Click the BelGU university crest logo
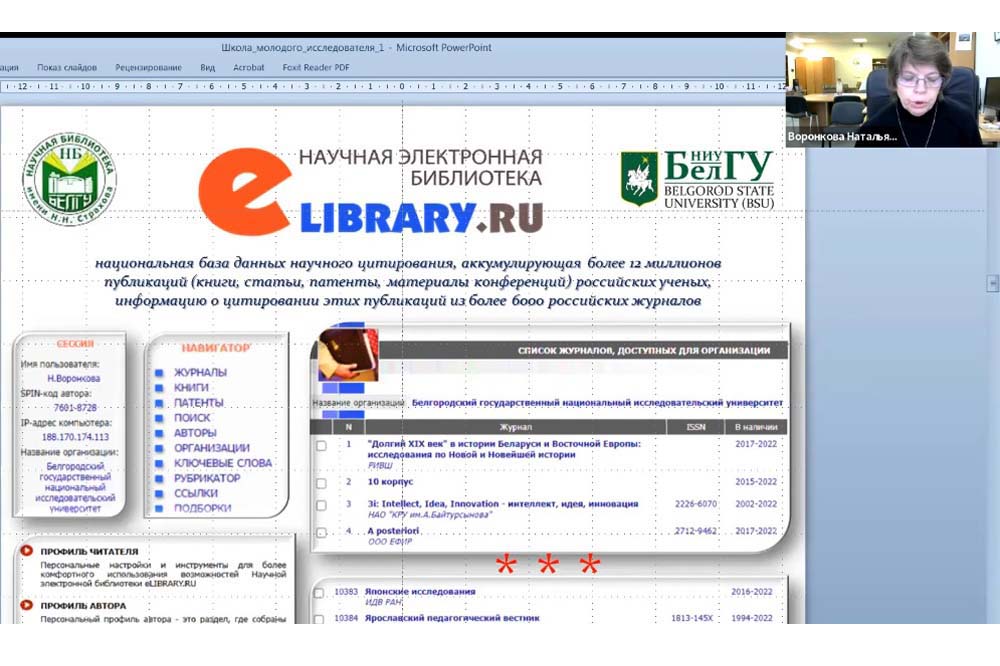The image size is (1000, 666). [638, 179]
